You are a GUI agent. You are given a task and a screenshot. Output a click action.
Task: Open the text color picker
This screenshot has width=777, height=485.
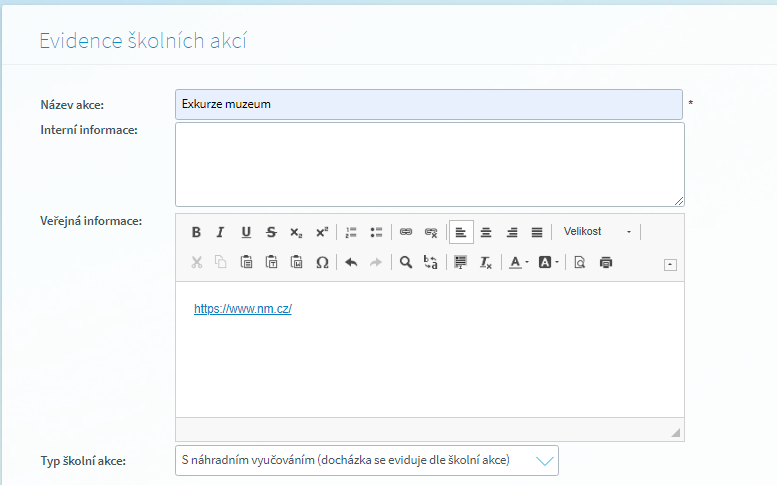[518, 263]
